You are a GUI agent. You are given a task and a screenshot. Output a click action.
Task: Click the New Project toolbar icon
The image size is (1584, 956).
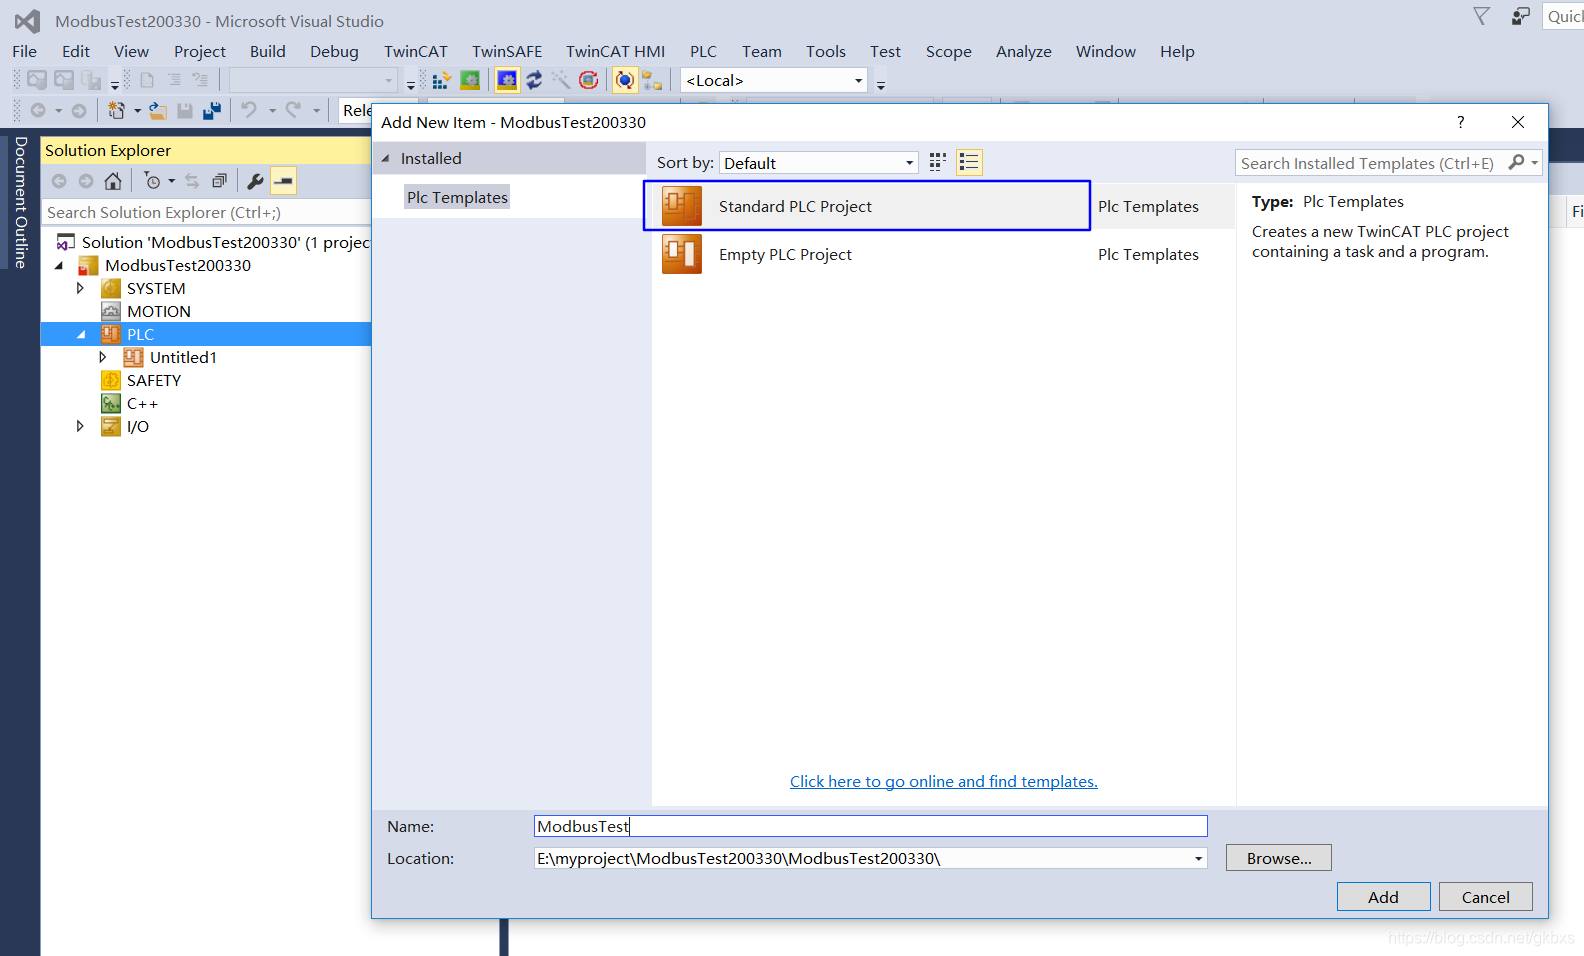point(117,110)
